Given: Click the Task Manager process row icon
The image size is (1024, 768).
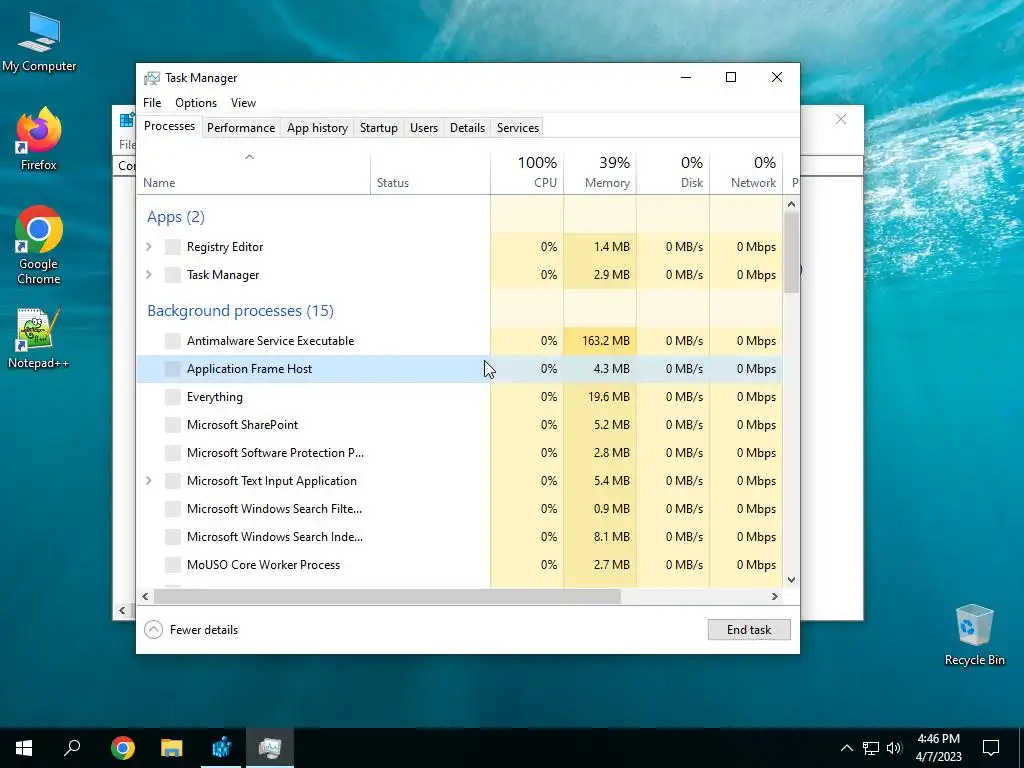Looking at the screenshot, I should (x=172, y=275).
